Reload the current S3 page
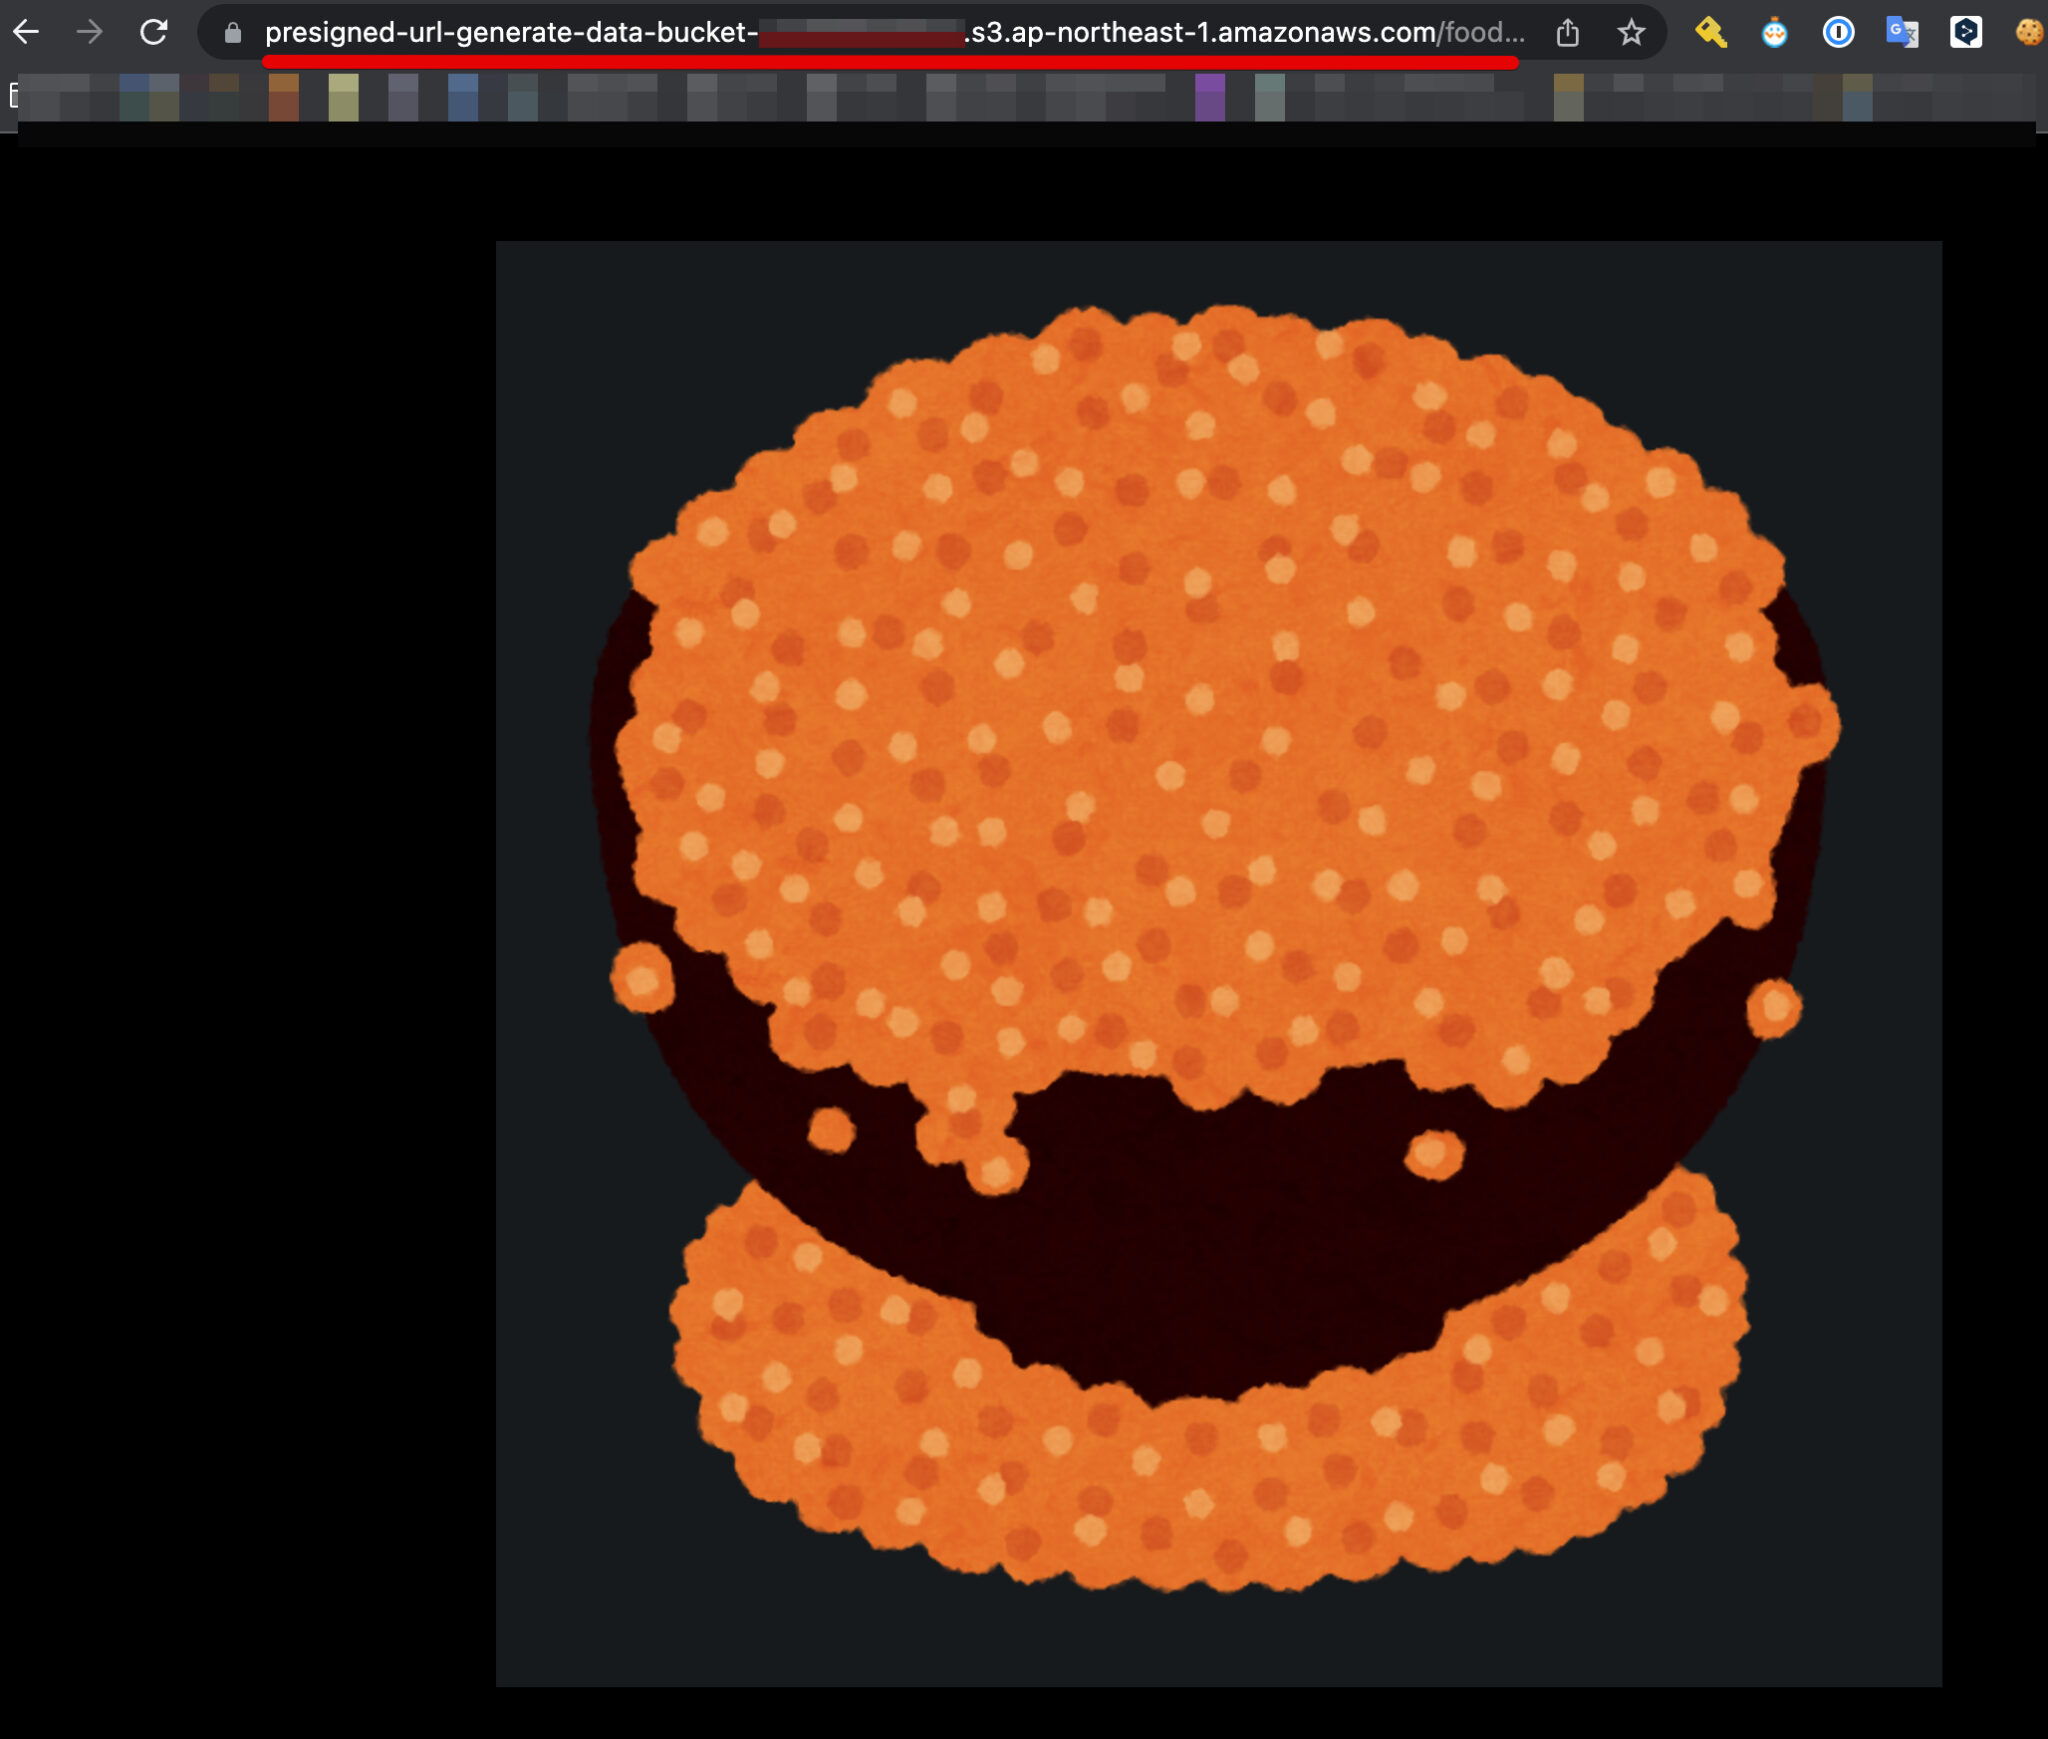 click(x=154, y=33)
